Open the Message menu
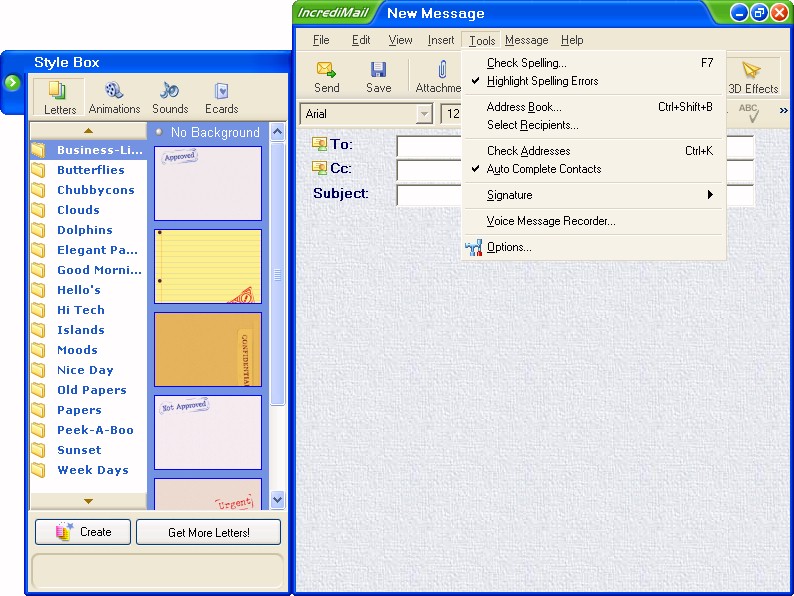This screenshot has width=794, height=596. [526, 40]
